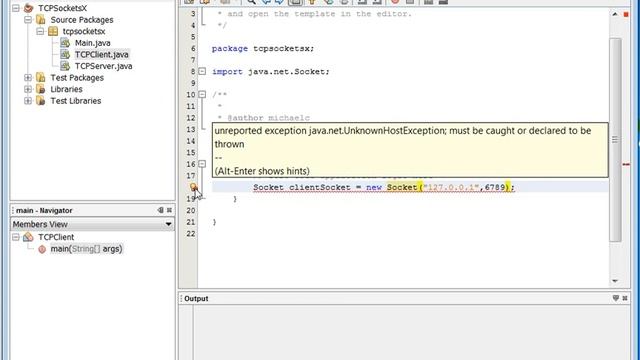Click the port number 6789

495,187
